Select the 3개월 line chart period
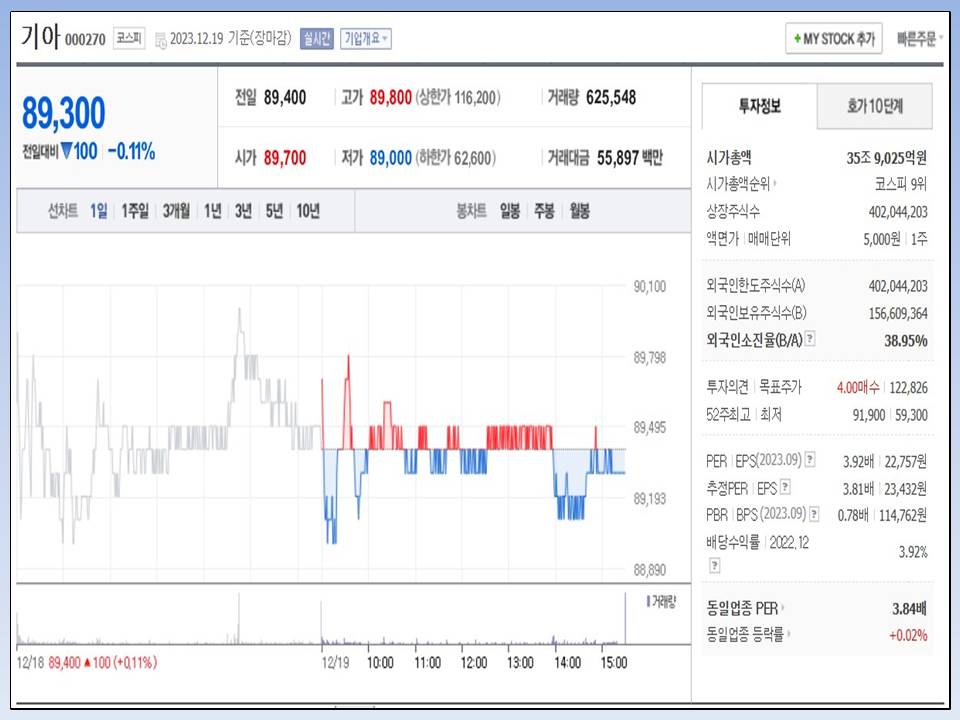 [x=176, y=211]
